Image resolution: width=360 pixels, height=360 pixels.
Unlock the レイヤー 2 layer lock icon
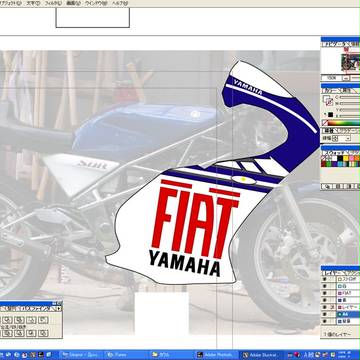(332, 307)
